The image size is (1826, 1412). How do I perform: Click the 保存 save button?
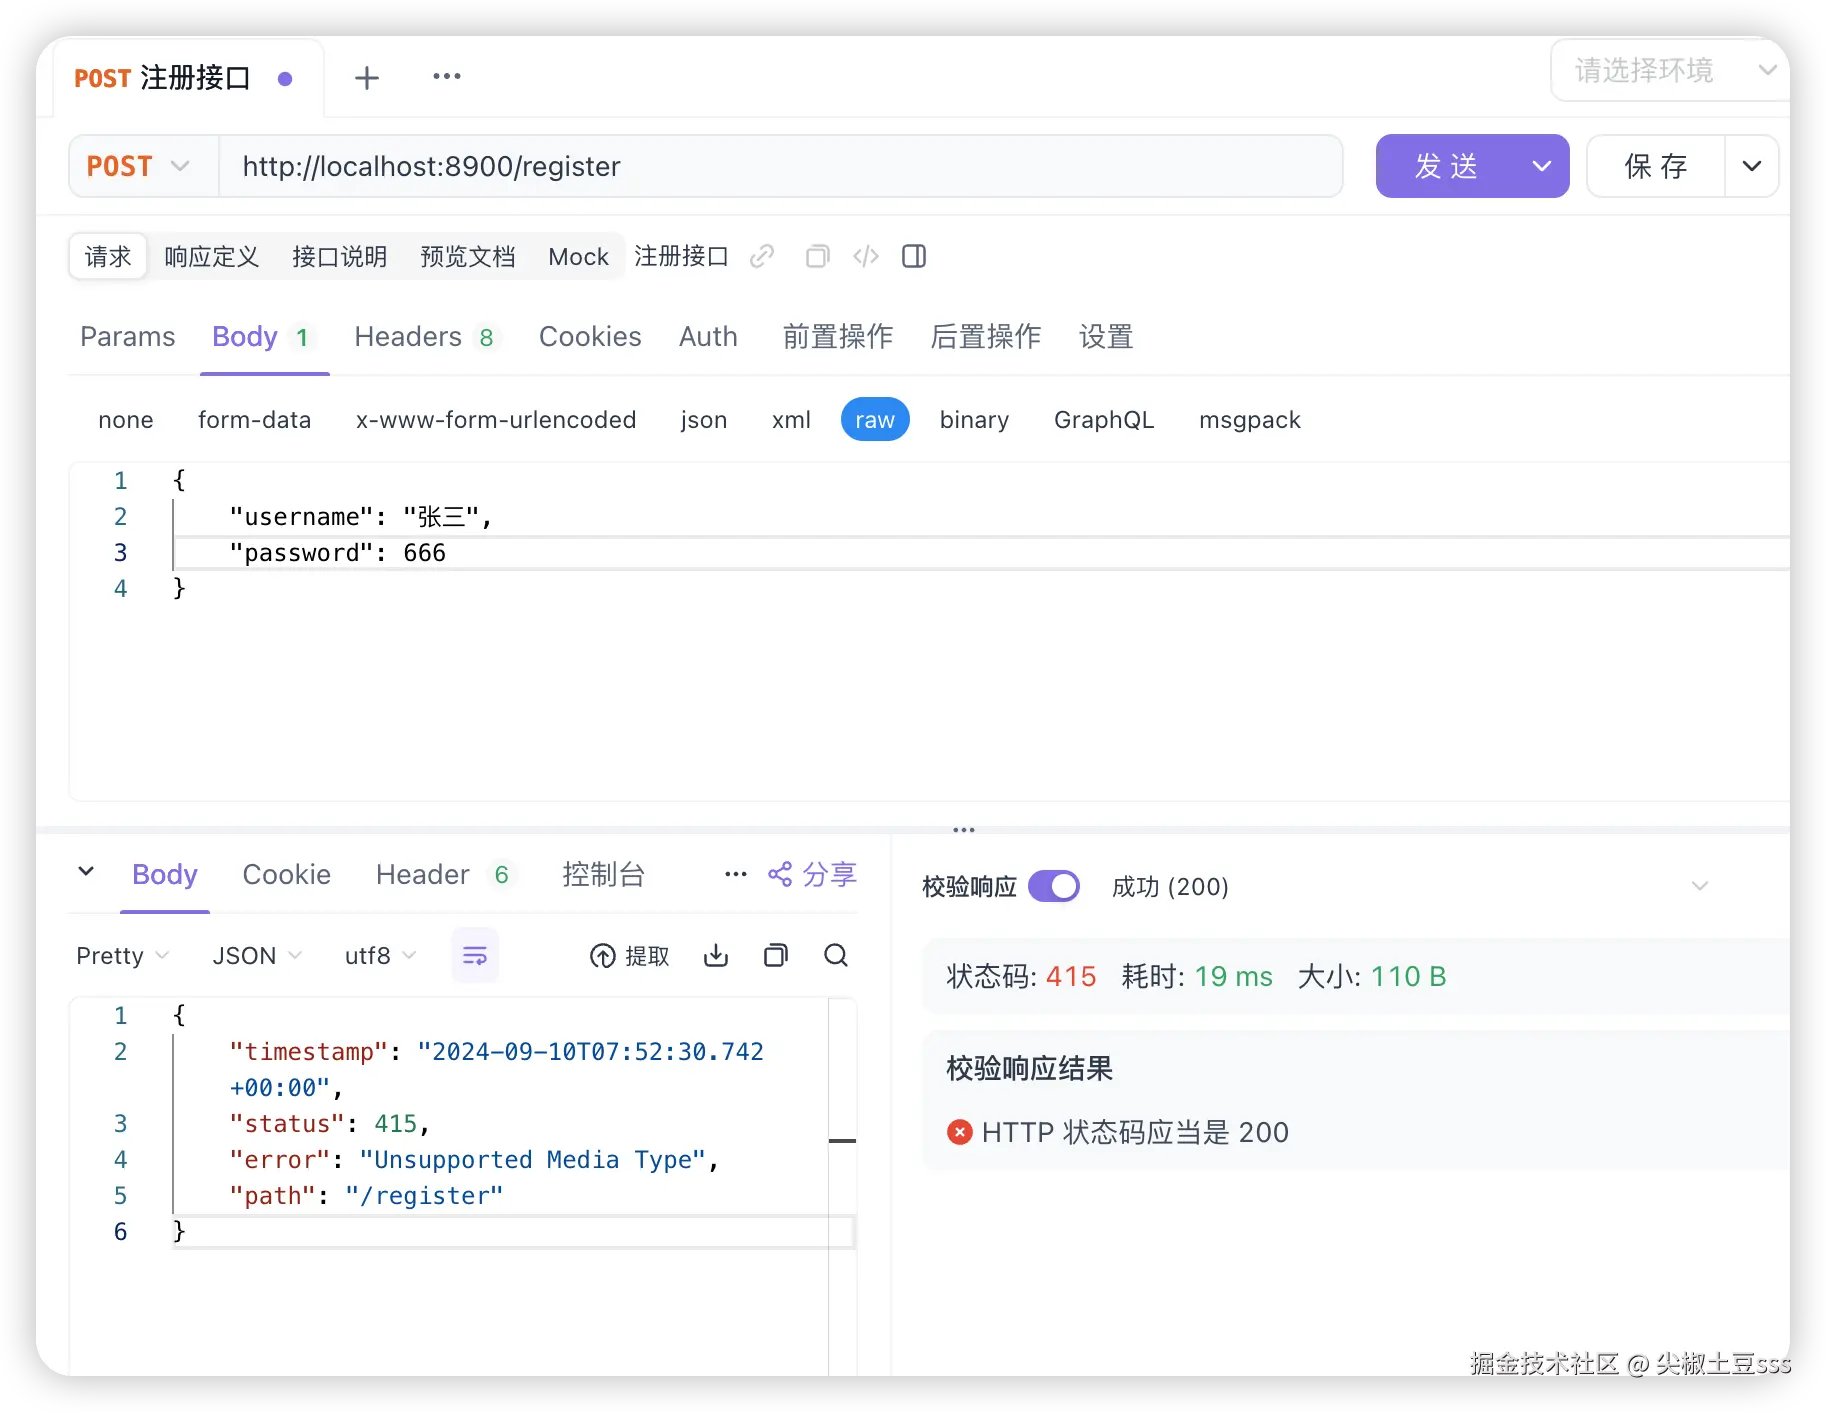click(x=1656, y=166)
